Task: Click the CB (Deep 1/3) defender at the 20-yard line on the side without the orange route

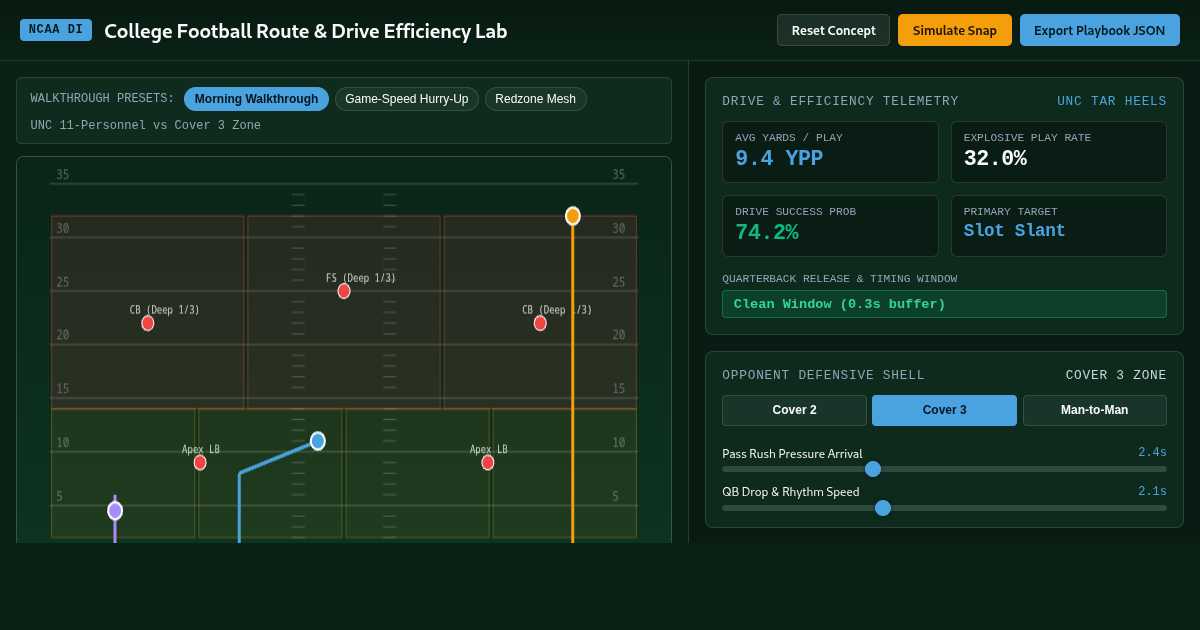Action: tap(148, 323)
